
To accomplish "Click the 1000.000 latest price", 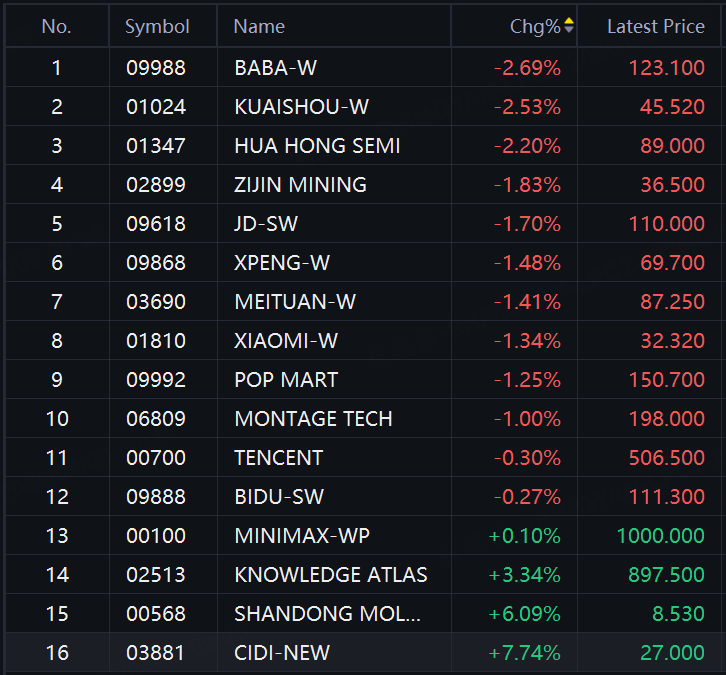I will [x=661, y=536].
